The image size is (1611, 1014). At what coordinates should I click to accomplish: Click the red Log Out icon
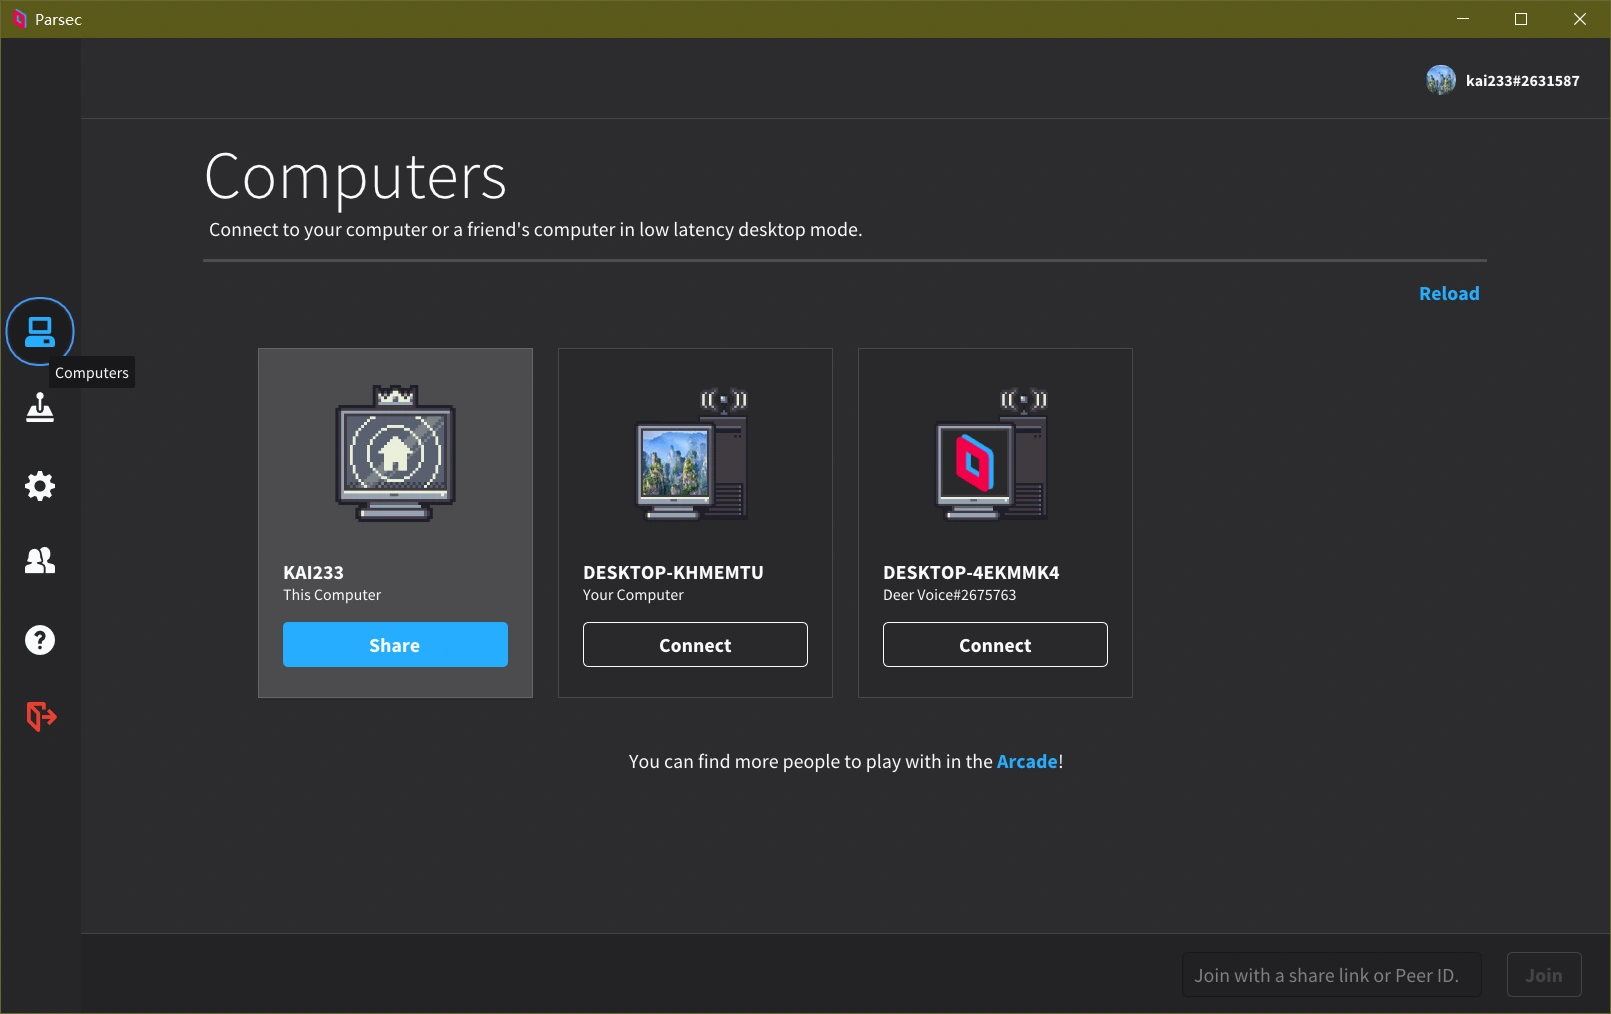[x=40, y=716]
